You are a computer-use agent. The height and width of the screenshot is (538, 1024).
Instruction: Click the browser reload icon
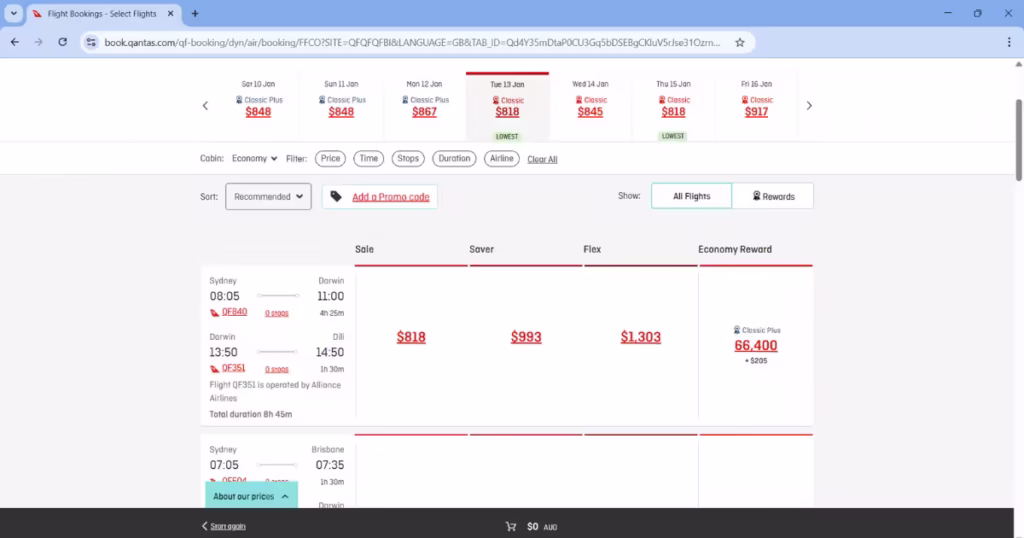(x=63, y=42)
